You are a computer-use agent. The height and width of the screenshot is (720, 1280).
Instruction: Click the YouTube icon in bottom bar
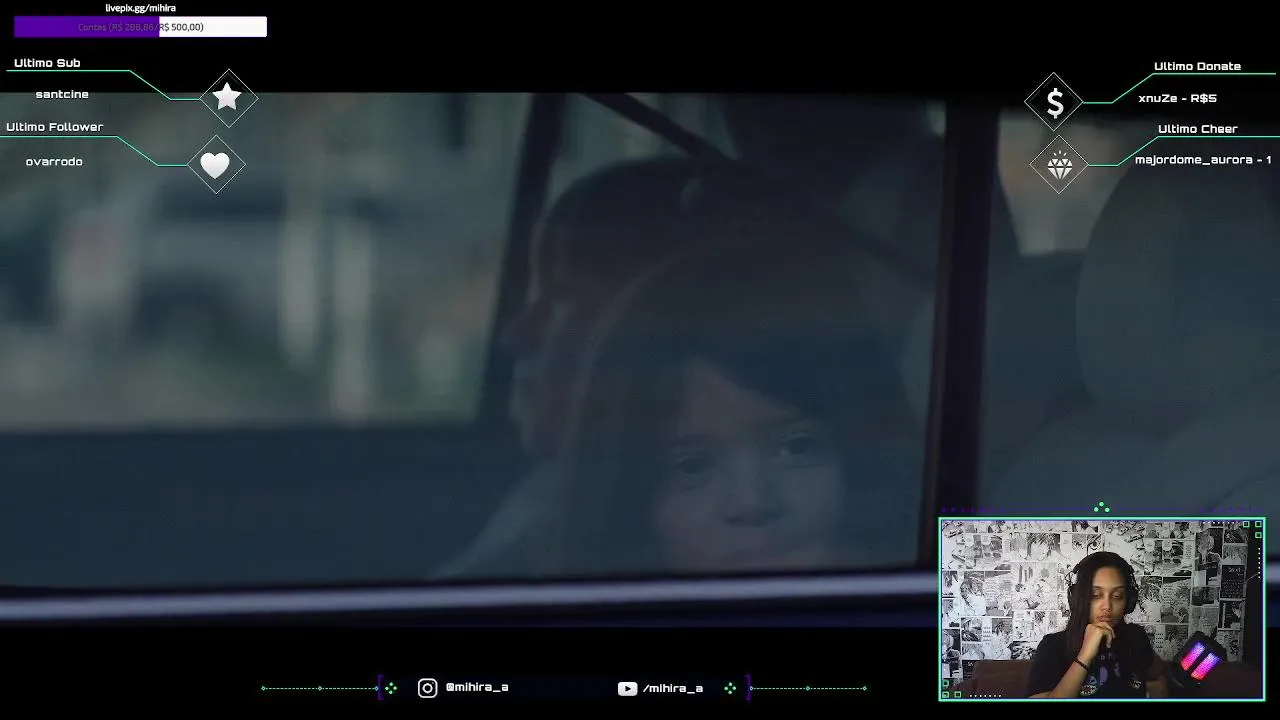coord(627,688)
